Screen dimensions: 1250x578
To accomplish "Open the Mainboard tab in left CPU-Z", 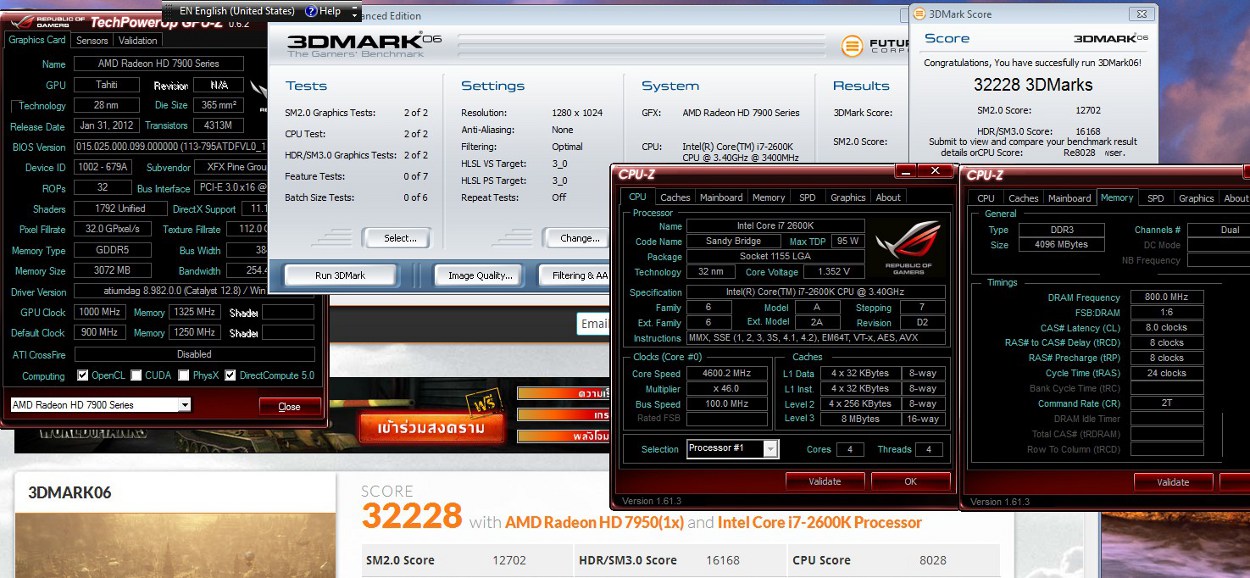I will point(721,198).
